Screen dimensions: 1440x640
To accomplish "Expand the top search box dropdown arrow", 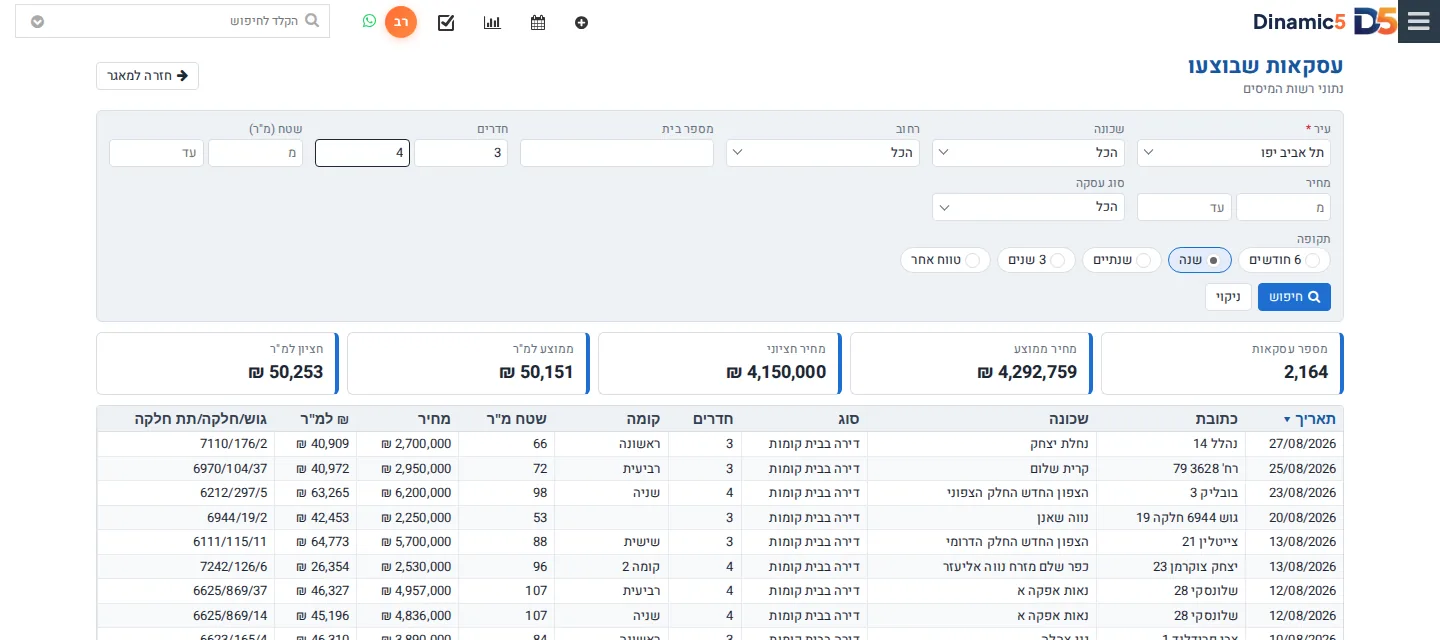I will pos(37,21).
